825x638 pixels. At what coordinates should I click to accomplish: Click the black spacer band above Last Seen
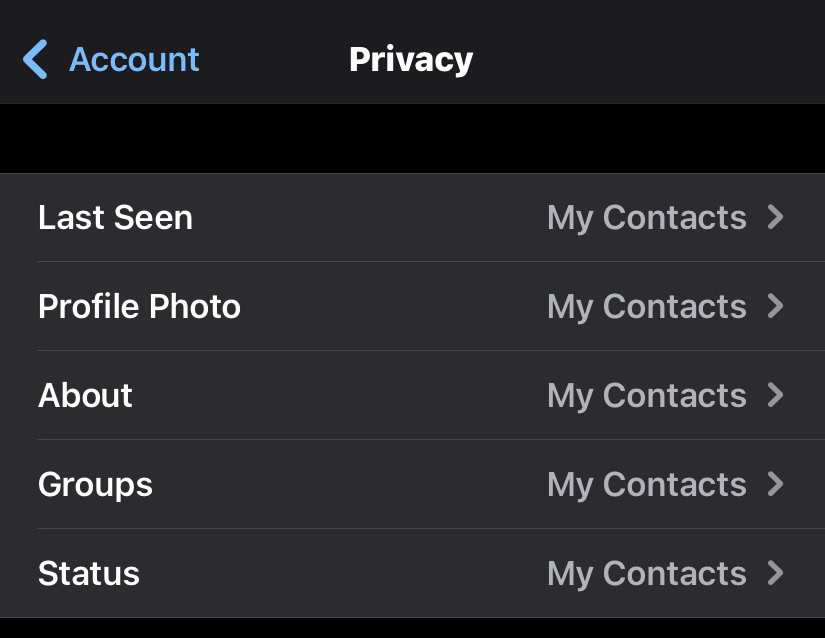tap(412, 139)
